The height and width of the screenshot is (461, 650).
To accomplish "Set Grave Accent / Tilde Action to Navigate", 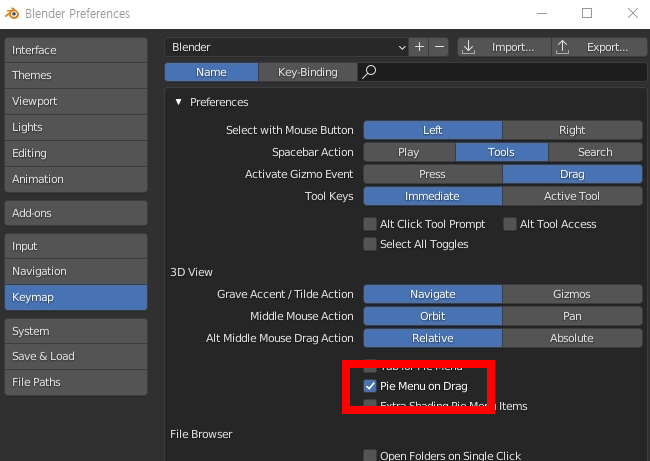I will [x=433, y=294].
